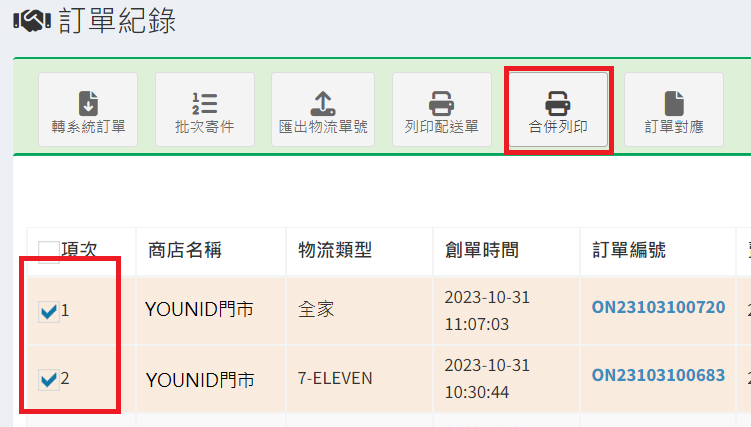
Task: Click the 訂單紀錄 page title
Action: pyautogui.click(x=118, y=21)
